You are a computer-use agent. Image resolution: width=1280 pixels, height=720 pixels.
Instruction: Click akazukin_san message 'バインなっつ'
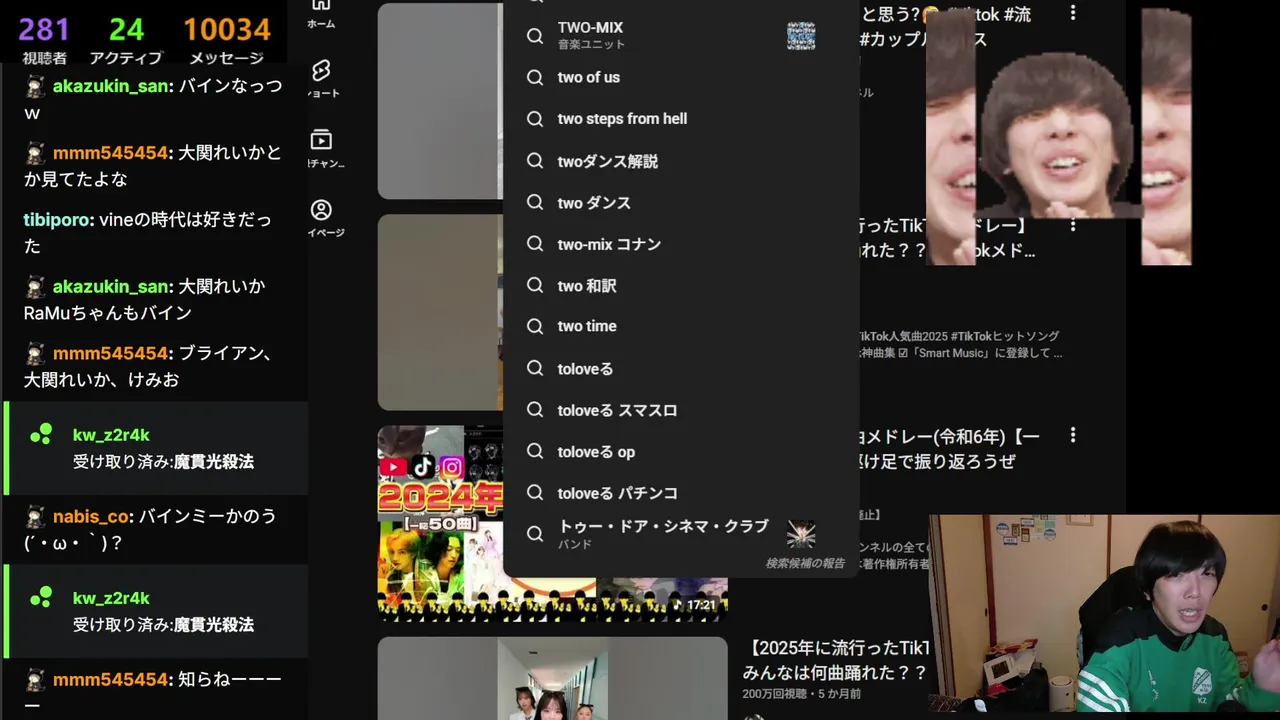click(153, 99)
